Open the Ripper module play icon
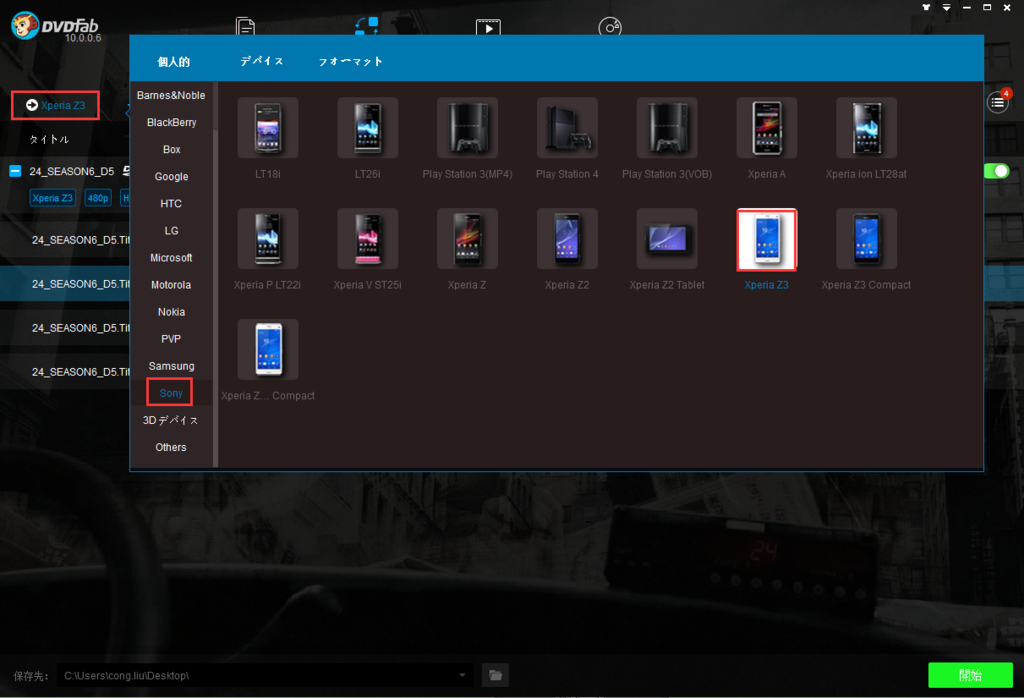The width and height of the screenshot is (1024, 698). coord(488,27)
